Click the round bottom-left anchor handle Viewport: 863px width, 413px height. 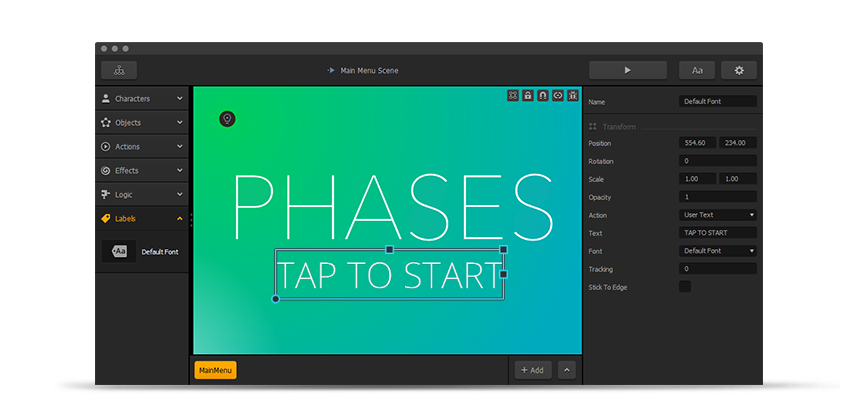pos(276,299)
